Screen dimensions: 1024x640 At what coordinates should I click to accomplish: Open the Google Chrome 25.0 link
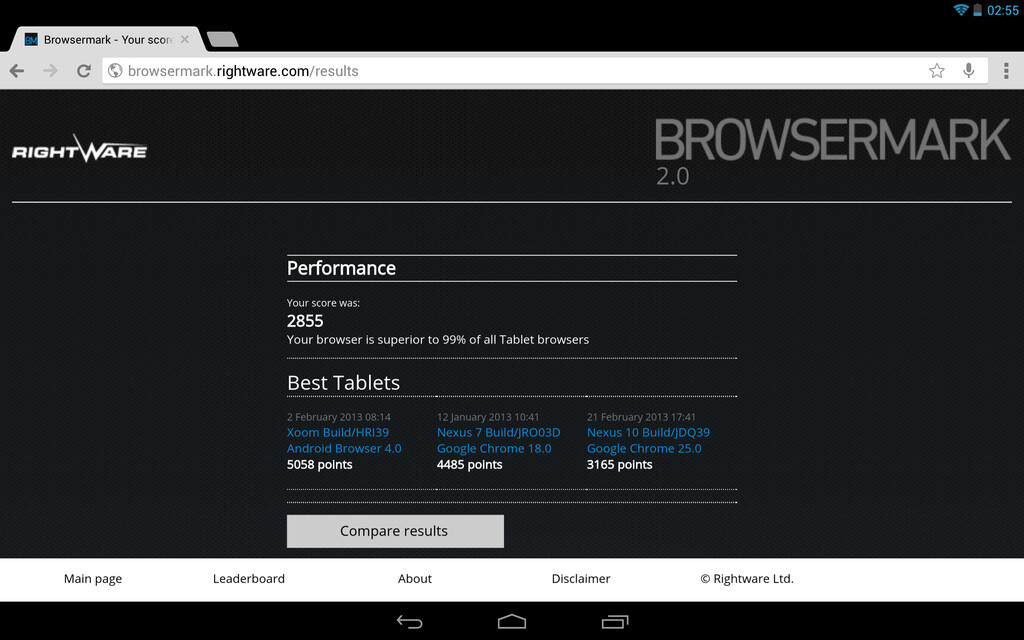pos(644,449)
